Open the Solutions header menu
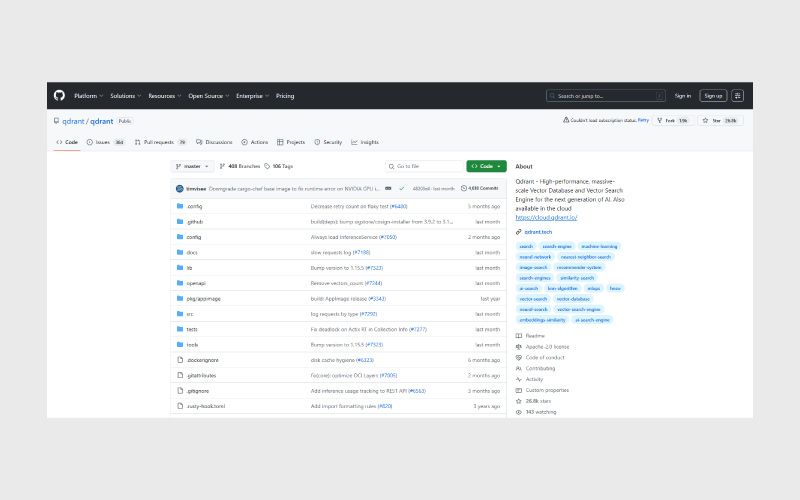Image resolution: width=800 pixels, height=500 pixels. (125, 96)
